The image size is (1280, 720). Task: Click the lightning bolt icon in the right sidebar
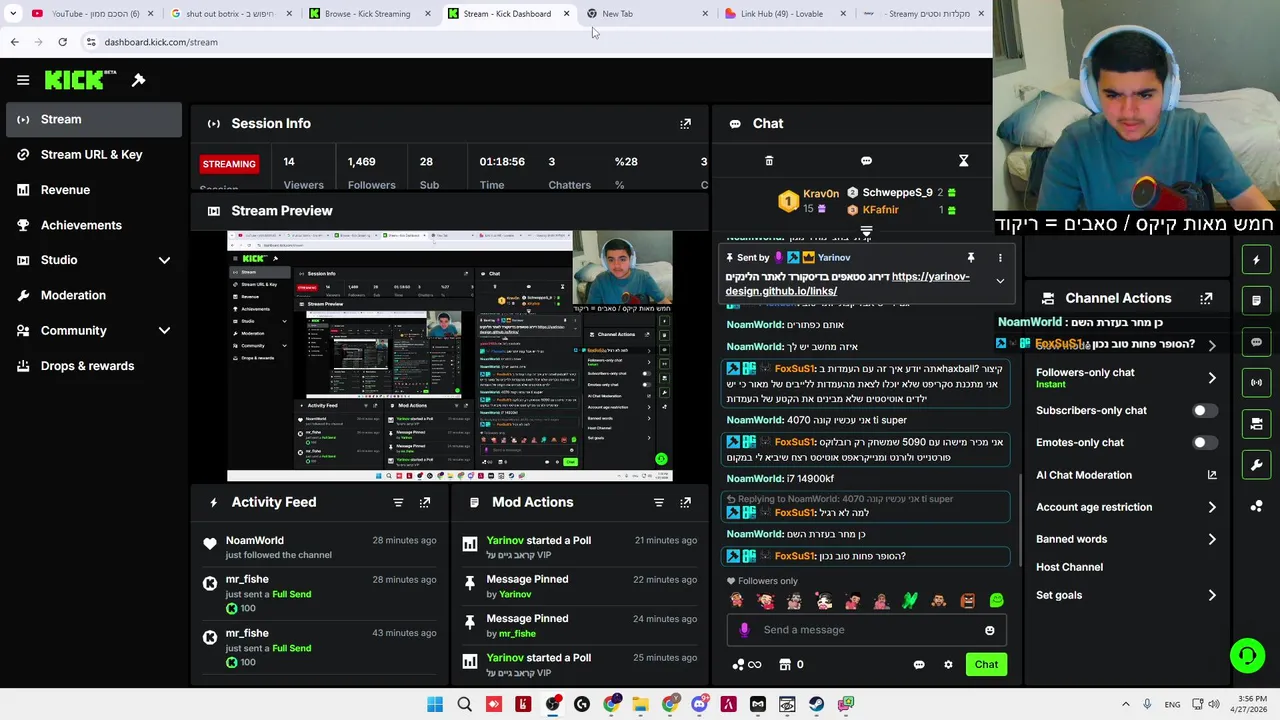[x=1256, y=260]
